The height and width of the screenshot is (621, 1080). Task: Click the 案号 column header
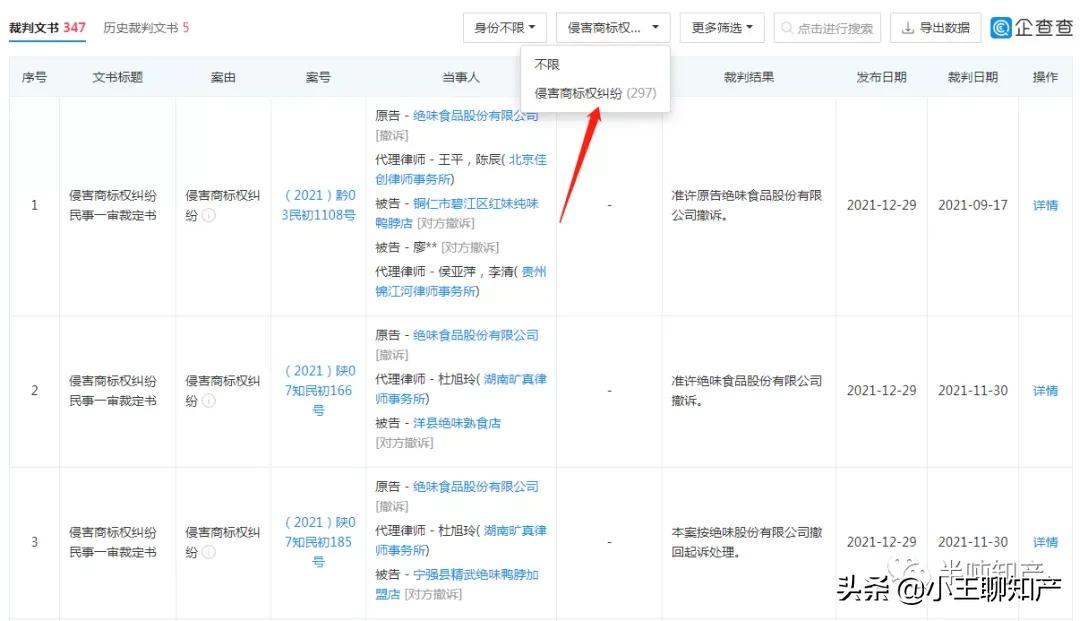[x=318, y=77]
